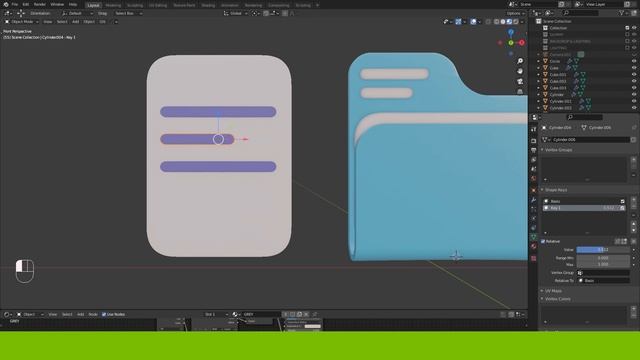Open the Default orientation dropdown
The height and width of the screenshot is (360, 640).
click(78, 13)
